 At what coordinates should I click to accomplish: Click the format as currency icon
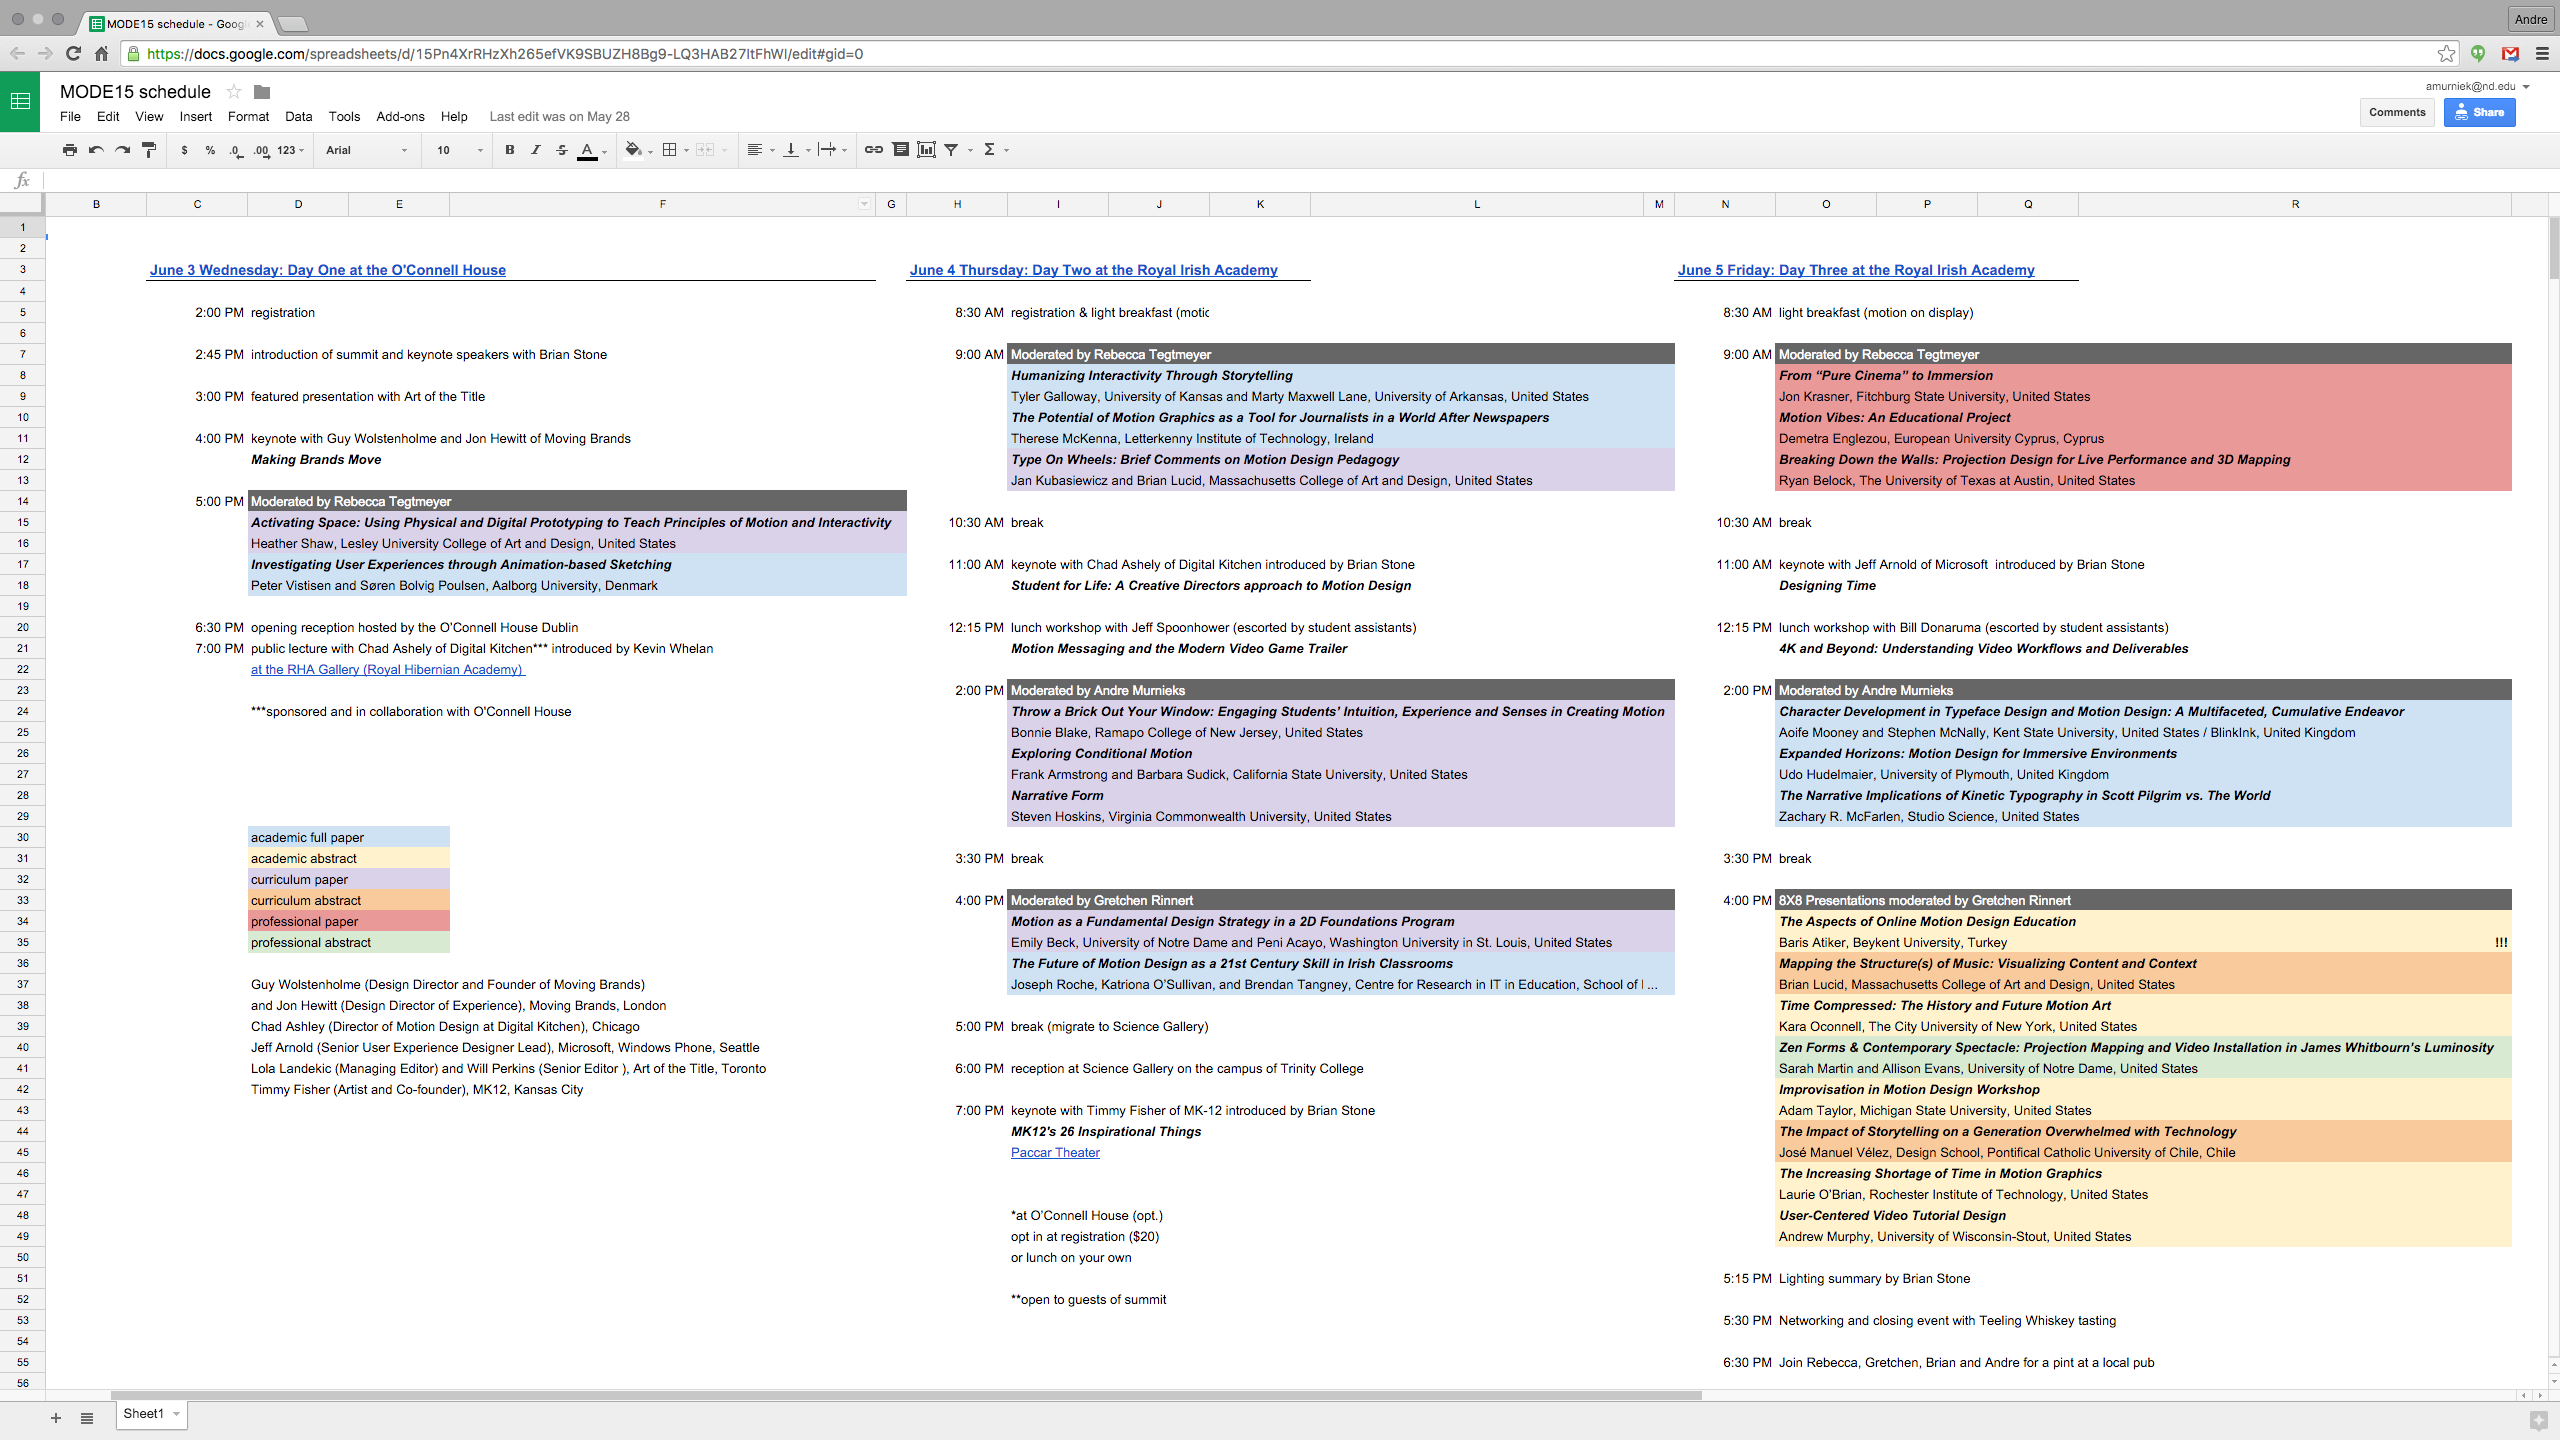tap(184, 150)
